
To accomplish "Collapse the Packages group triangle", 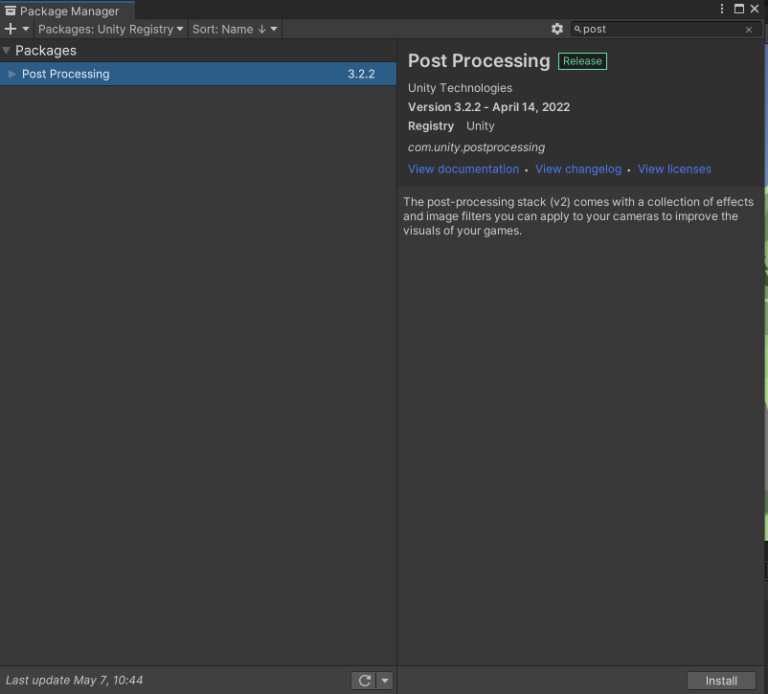I will 7,50.
